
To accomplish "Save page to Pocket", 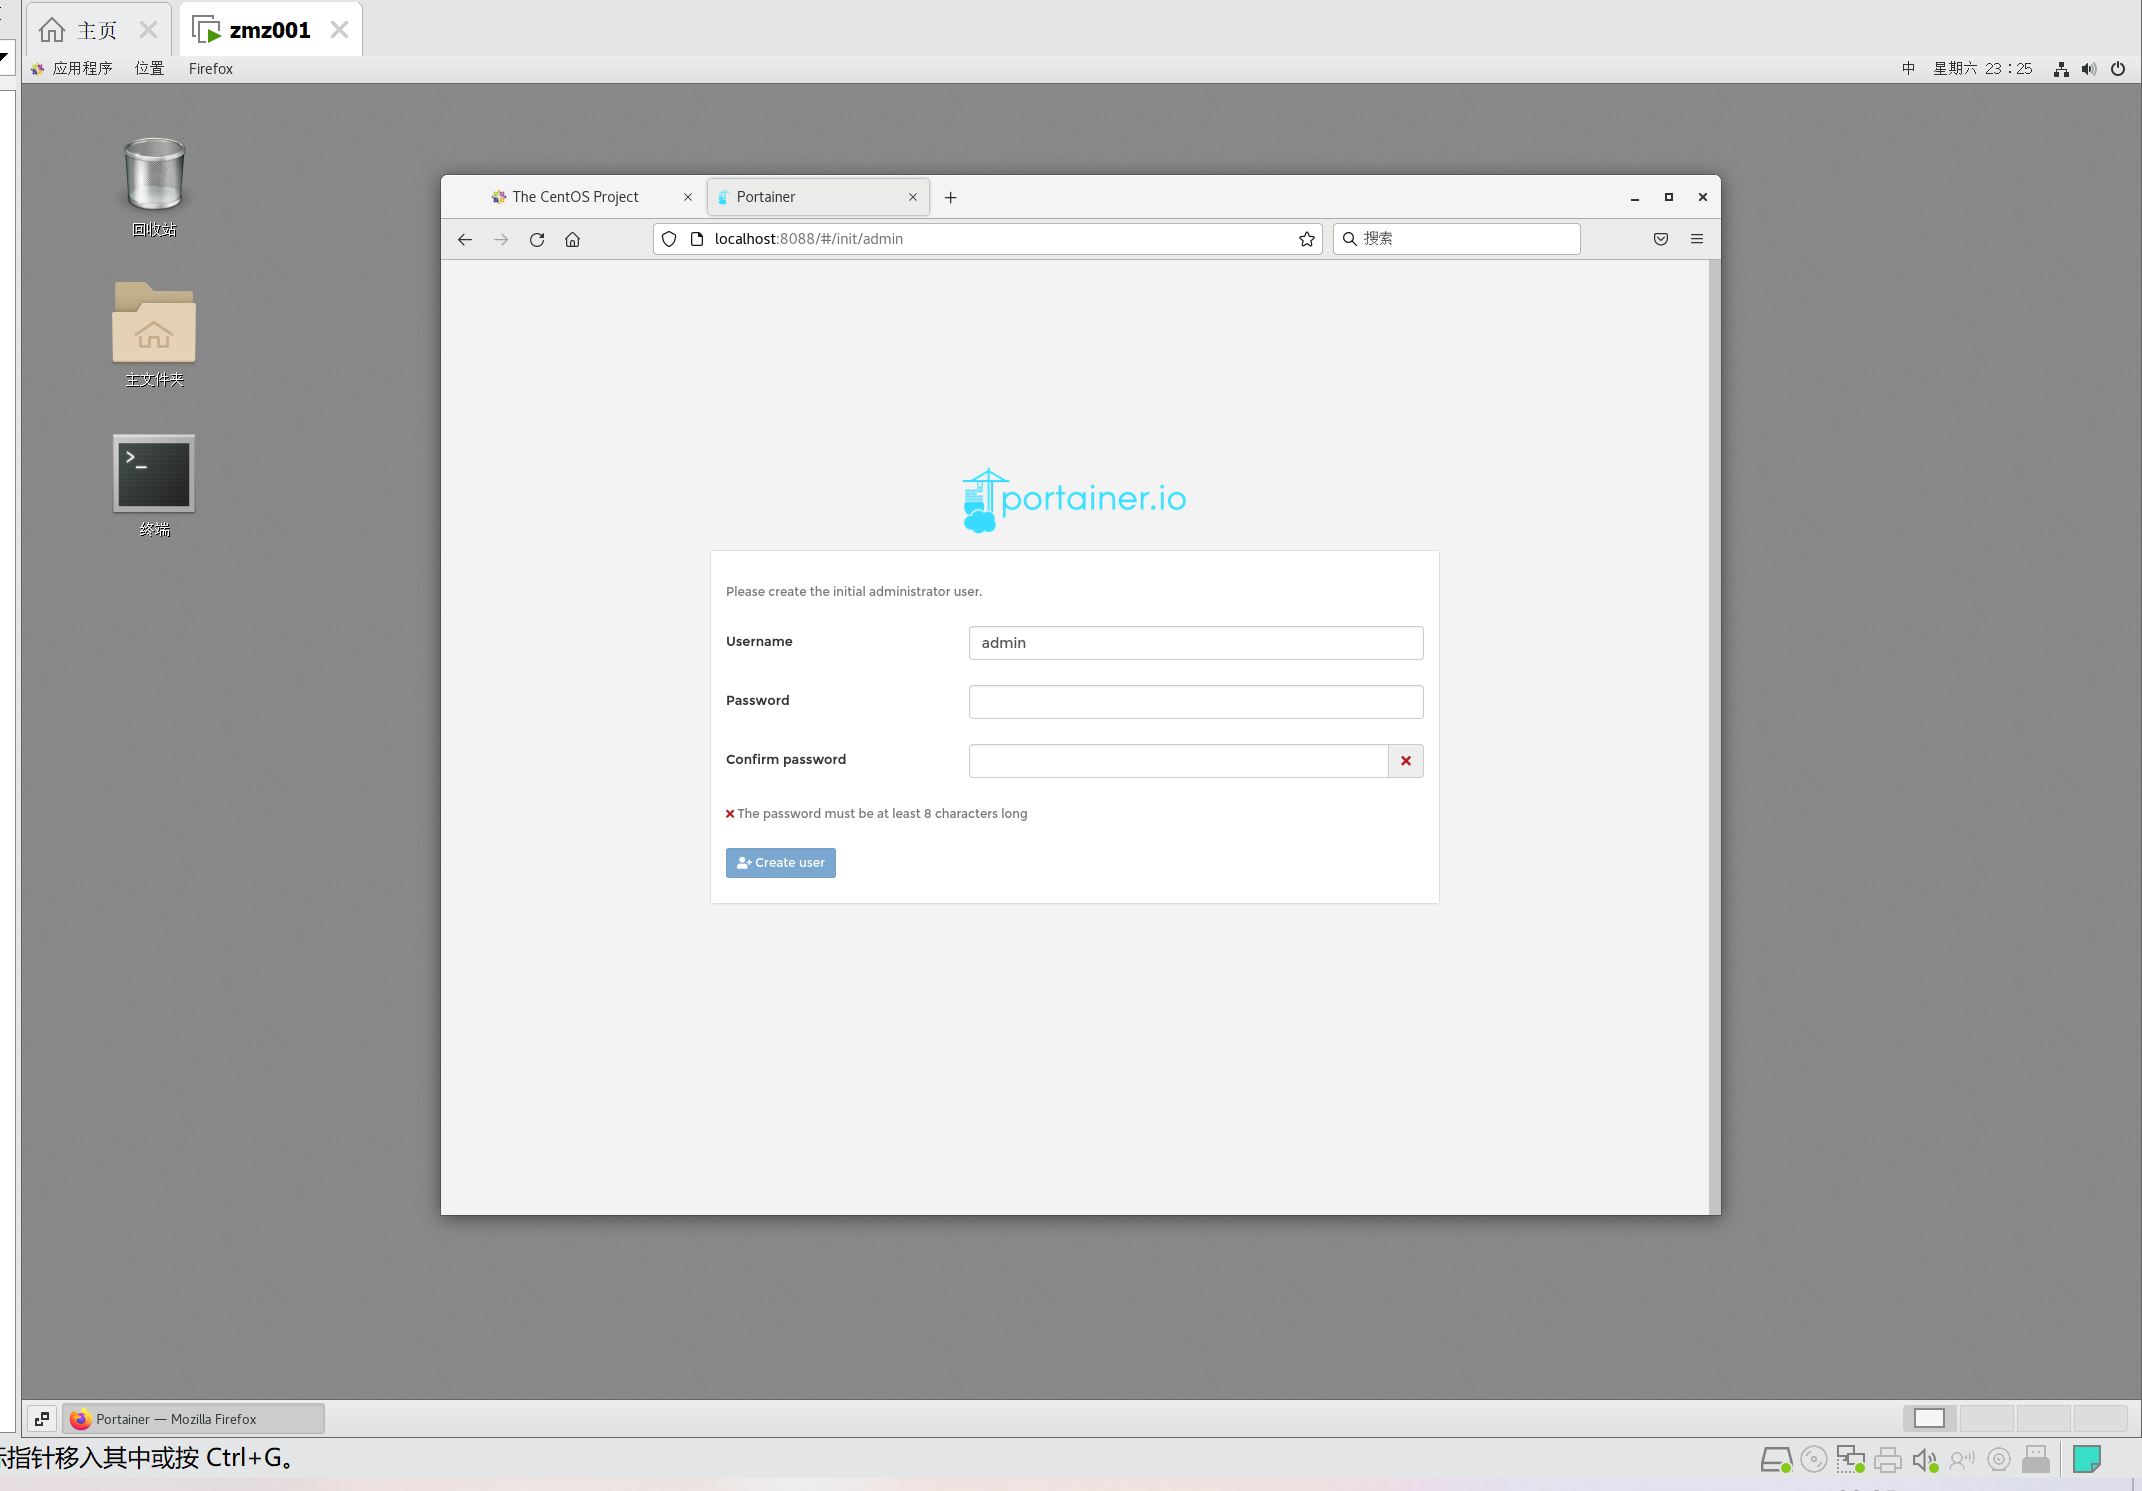I will 1661,239.
